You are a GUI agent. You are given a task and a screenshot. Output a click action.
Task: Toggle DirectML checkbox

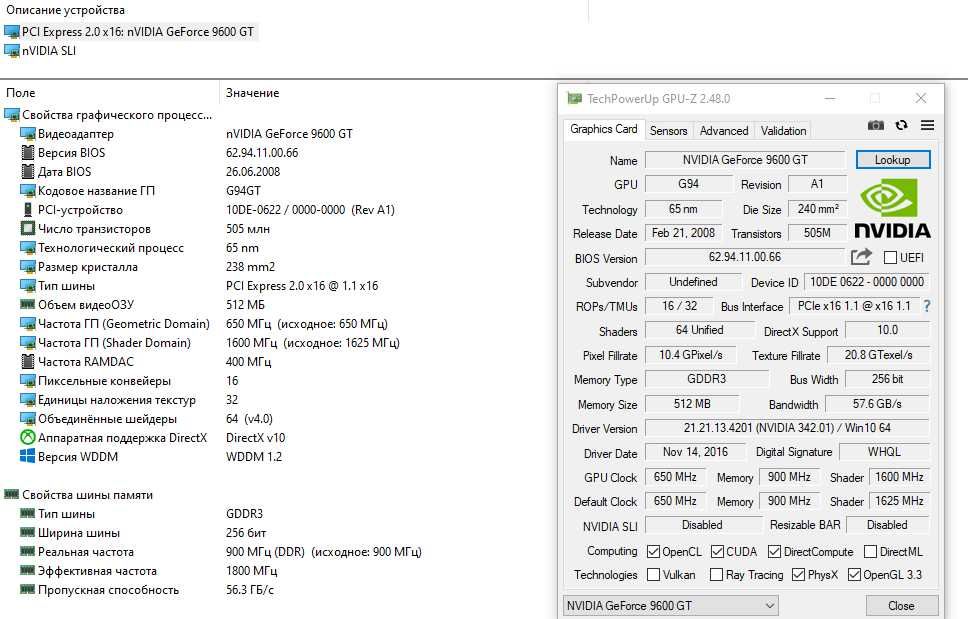pyautogui.click(x=870, y=551)
